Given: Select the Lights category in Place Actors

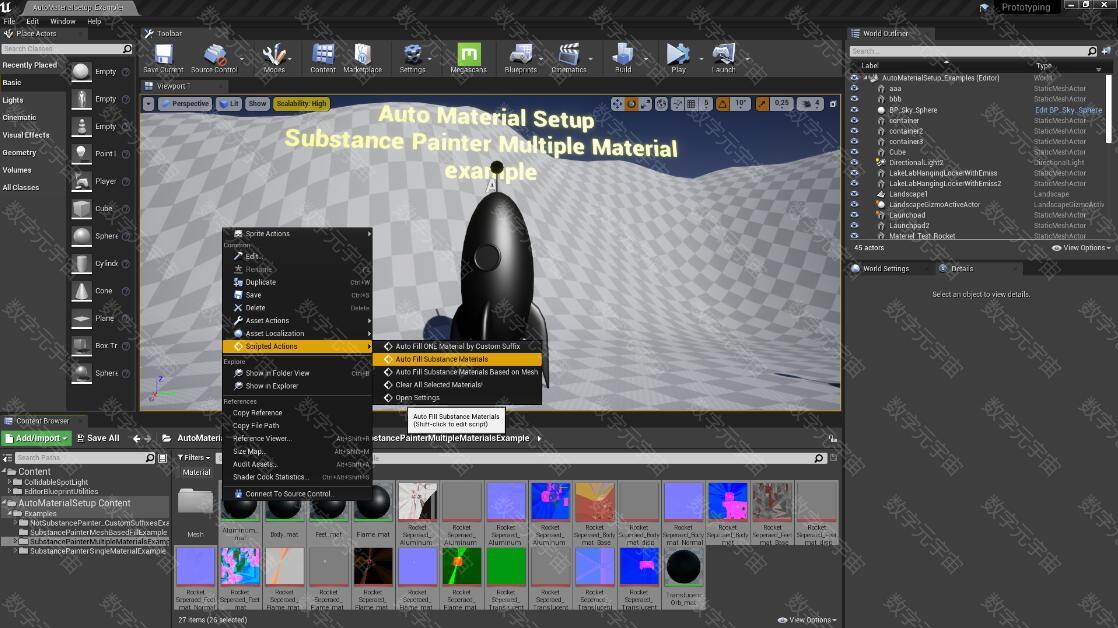Looking at the screenshot, I should pyautogui.click(x=13, y=101).
